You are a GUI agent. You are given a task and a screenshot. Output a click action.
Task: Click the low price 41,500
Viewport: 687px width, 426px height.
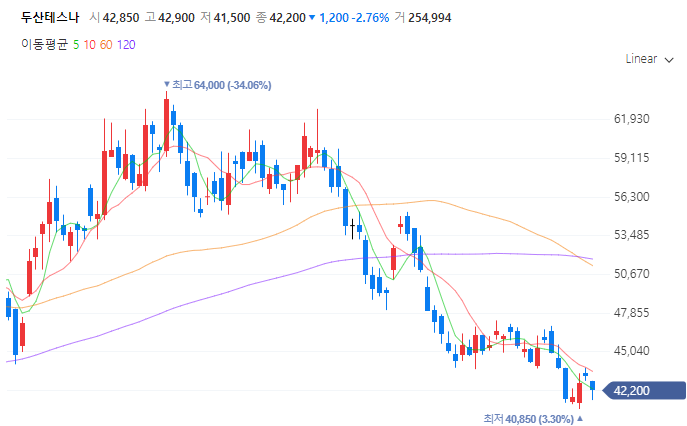[x=232, y=18]
